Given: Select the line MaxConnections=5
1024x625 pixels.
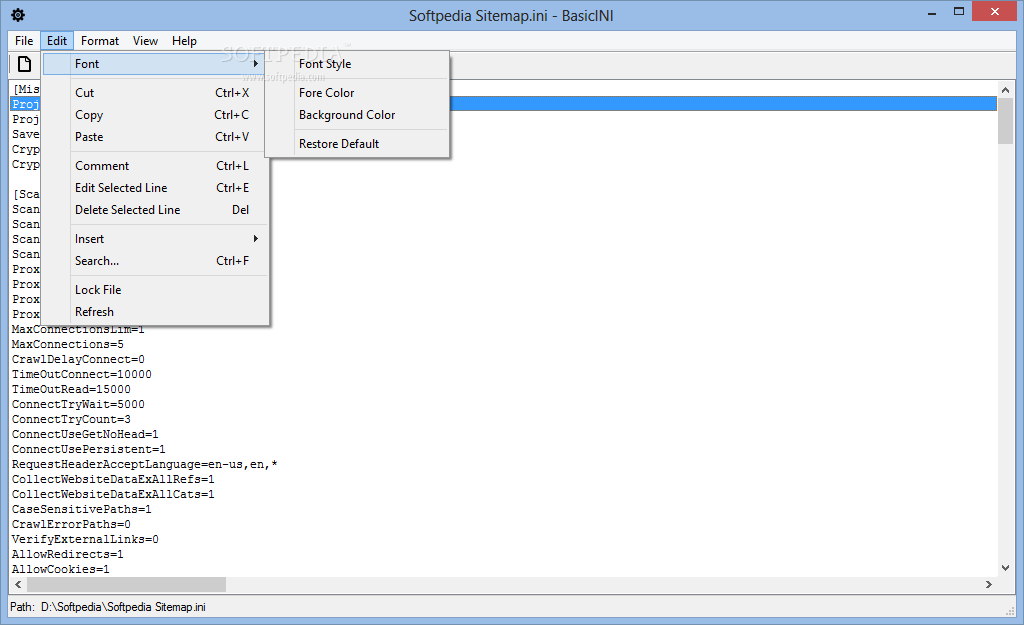Looking at the screenshot, I should click(68, 344).
